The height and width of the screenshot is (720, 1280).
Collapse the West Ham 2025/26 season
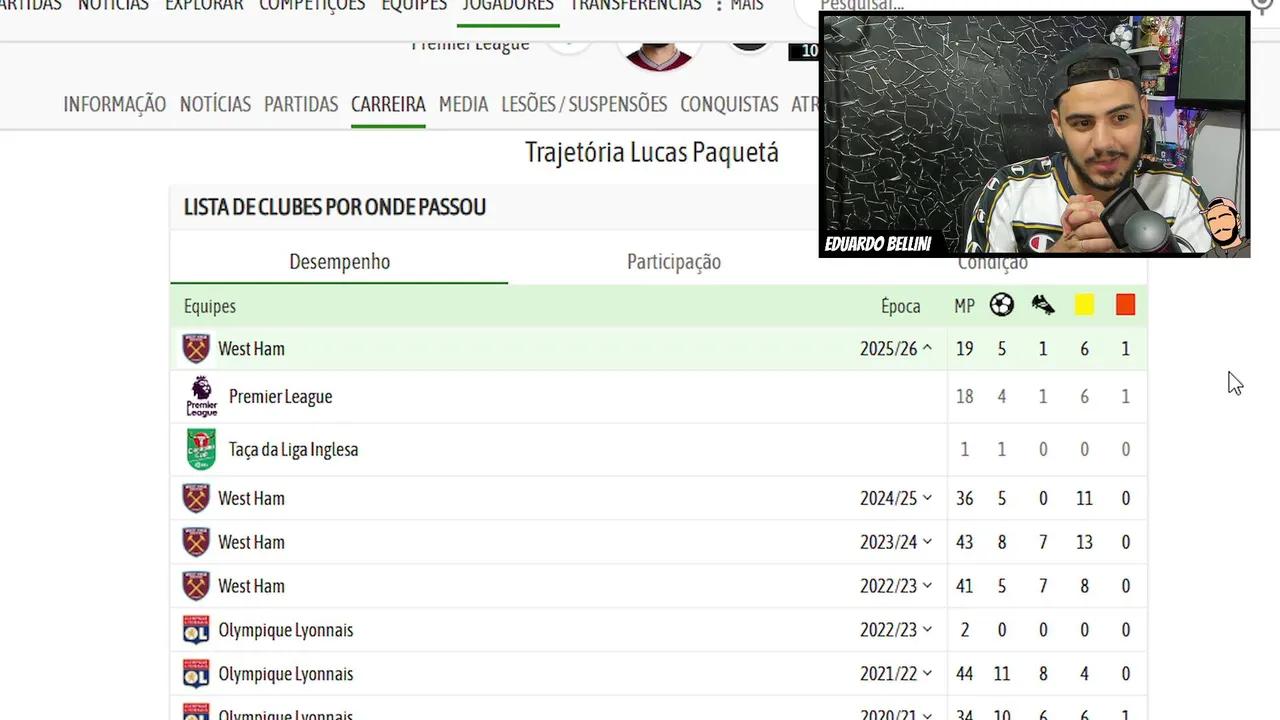click(896, 348)
